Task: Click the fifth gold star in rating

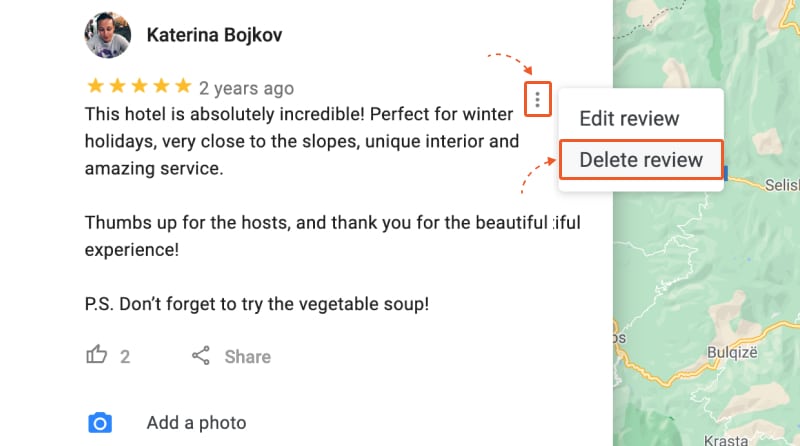Action: click(x=183, y=87)
